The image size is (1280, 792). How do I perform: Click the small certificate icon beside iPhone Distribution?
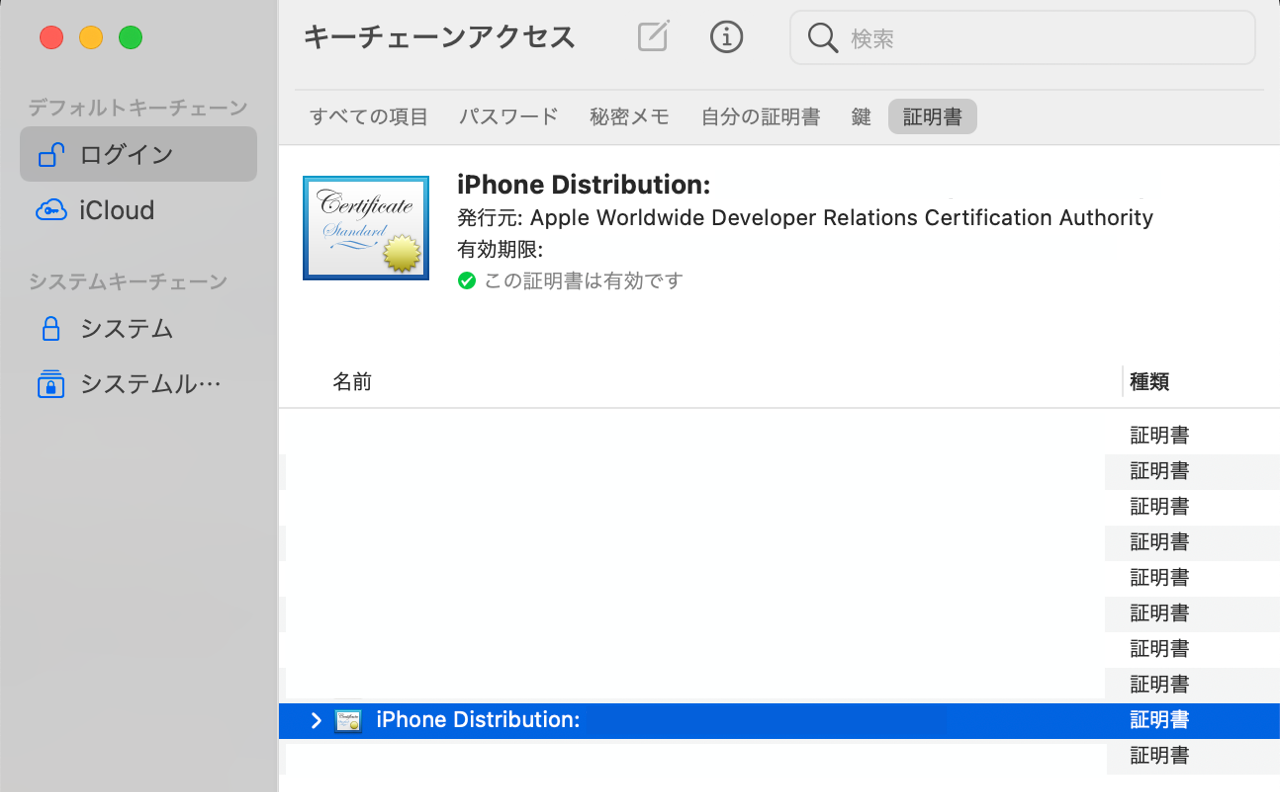click(x=348, y=720)
